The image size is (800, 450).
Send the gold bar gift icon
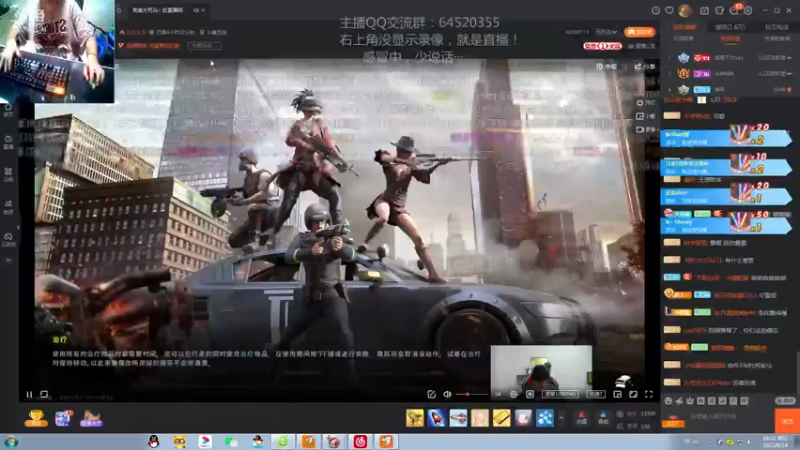(x=502, y=418)
